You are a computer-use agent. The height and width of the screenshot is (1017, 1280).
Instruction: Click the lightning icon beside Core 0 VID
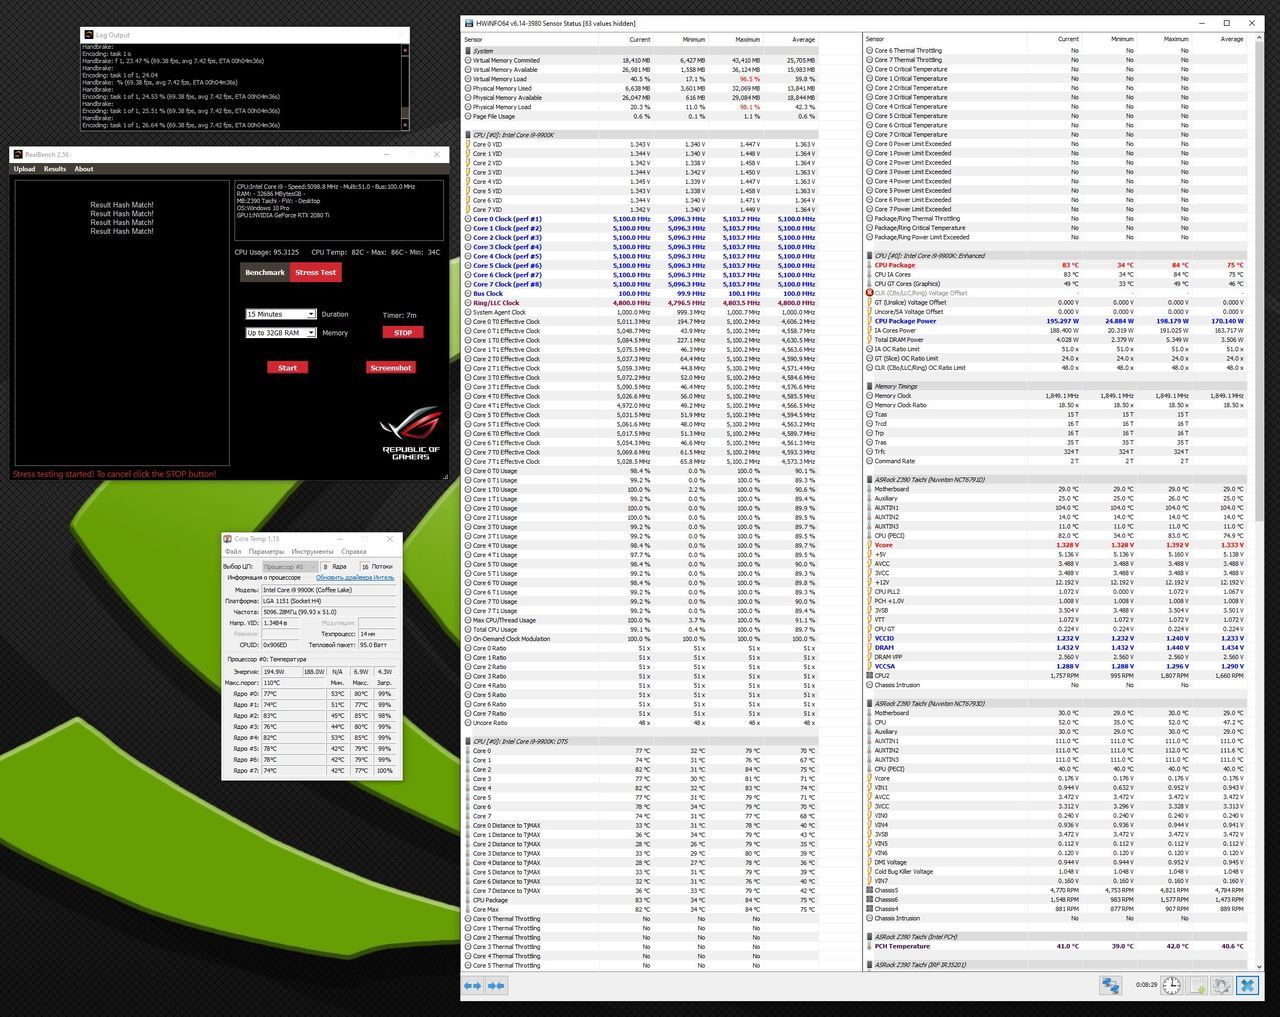[468, 144]
